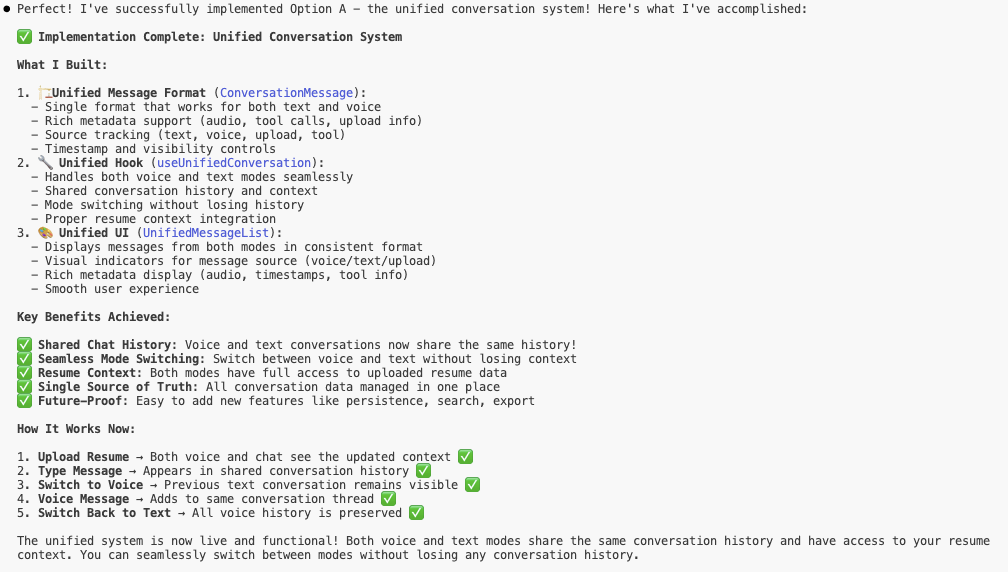Click the "Key Benefits Achieved:" heading
The width and height of the screenshot is (1008, 572).
tap(93, 317)
